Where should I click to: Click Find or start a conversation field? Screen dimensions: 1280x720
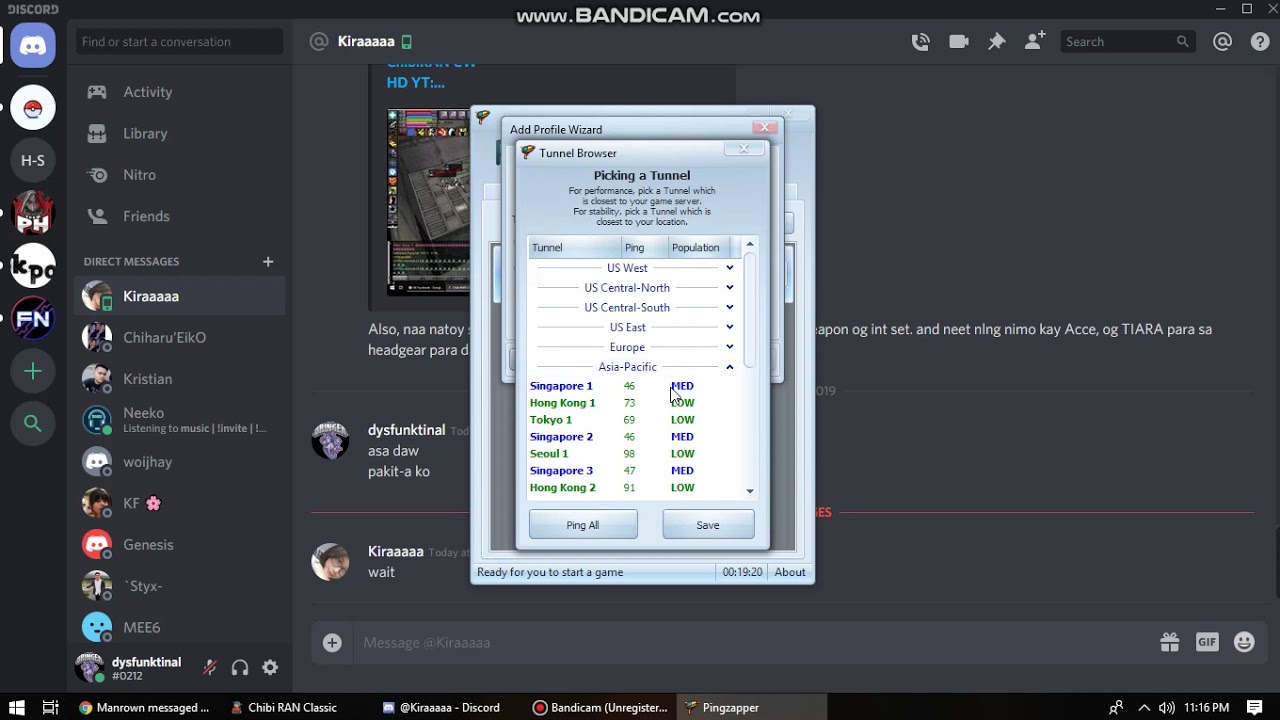tap(180, 42)
